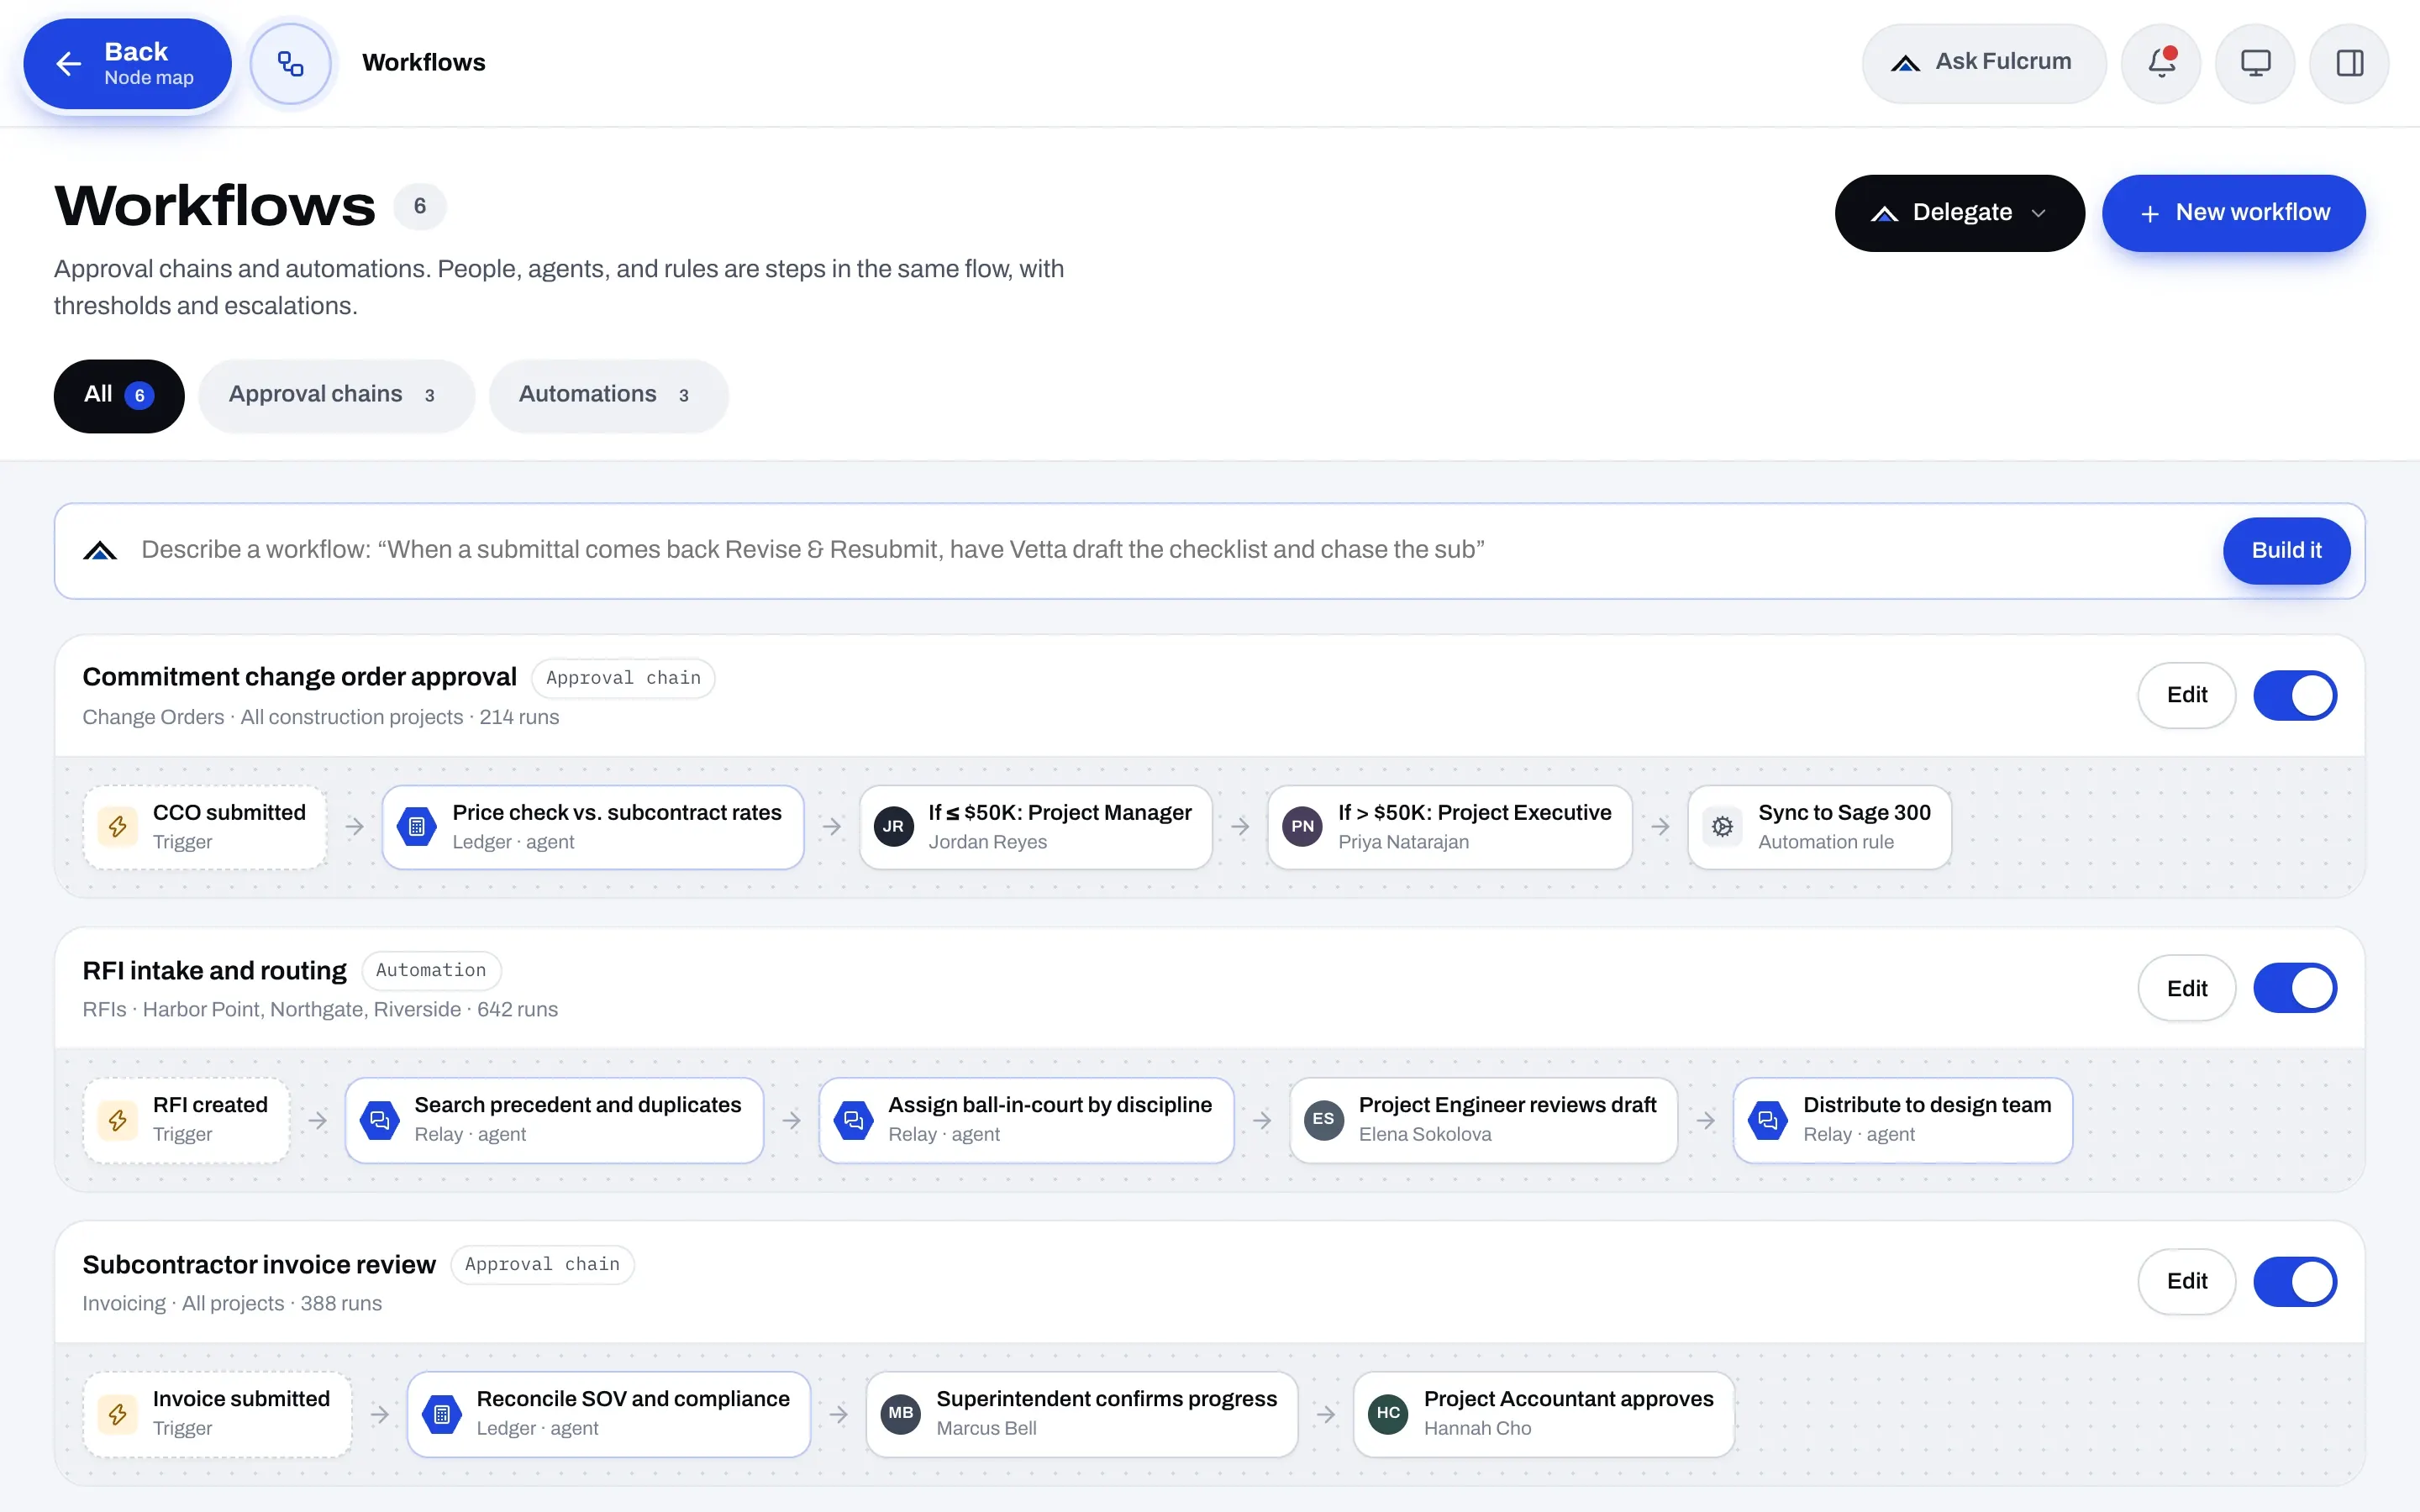Click Distribute to design team Relay icon
The width and height of the screenshot is (2420, 1512).
pyautogui.click(x=1768, y=1120)
